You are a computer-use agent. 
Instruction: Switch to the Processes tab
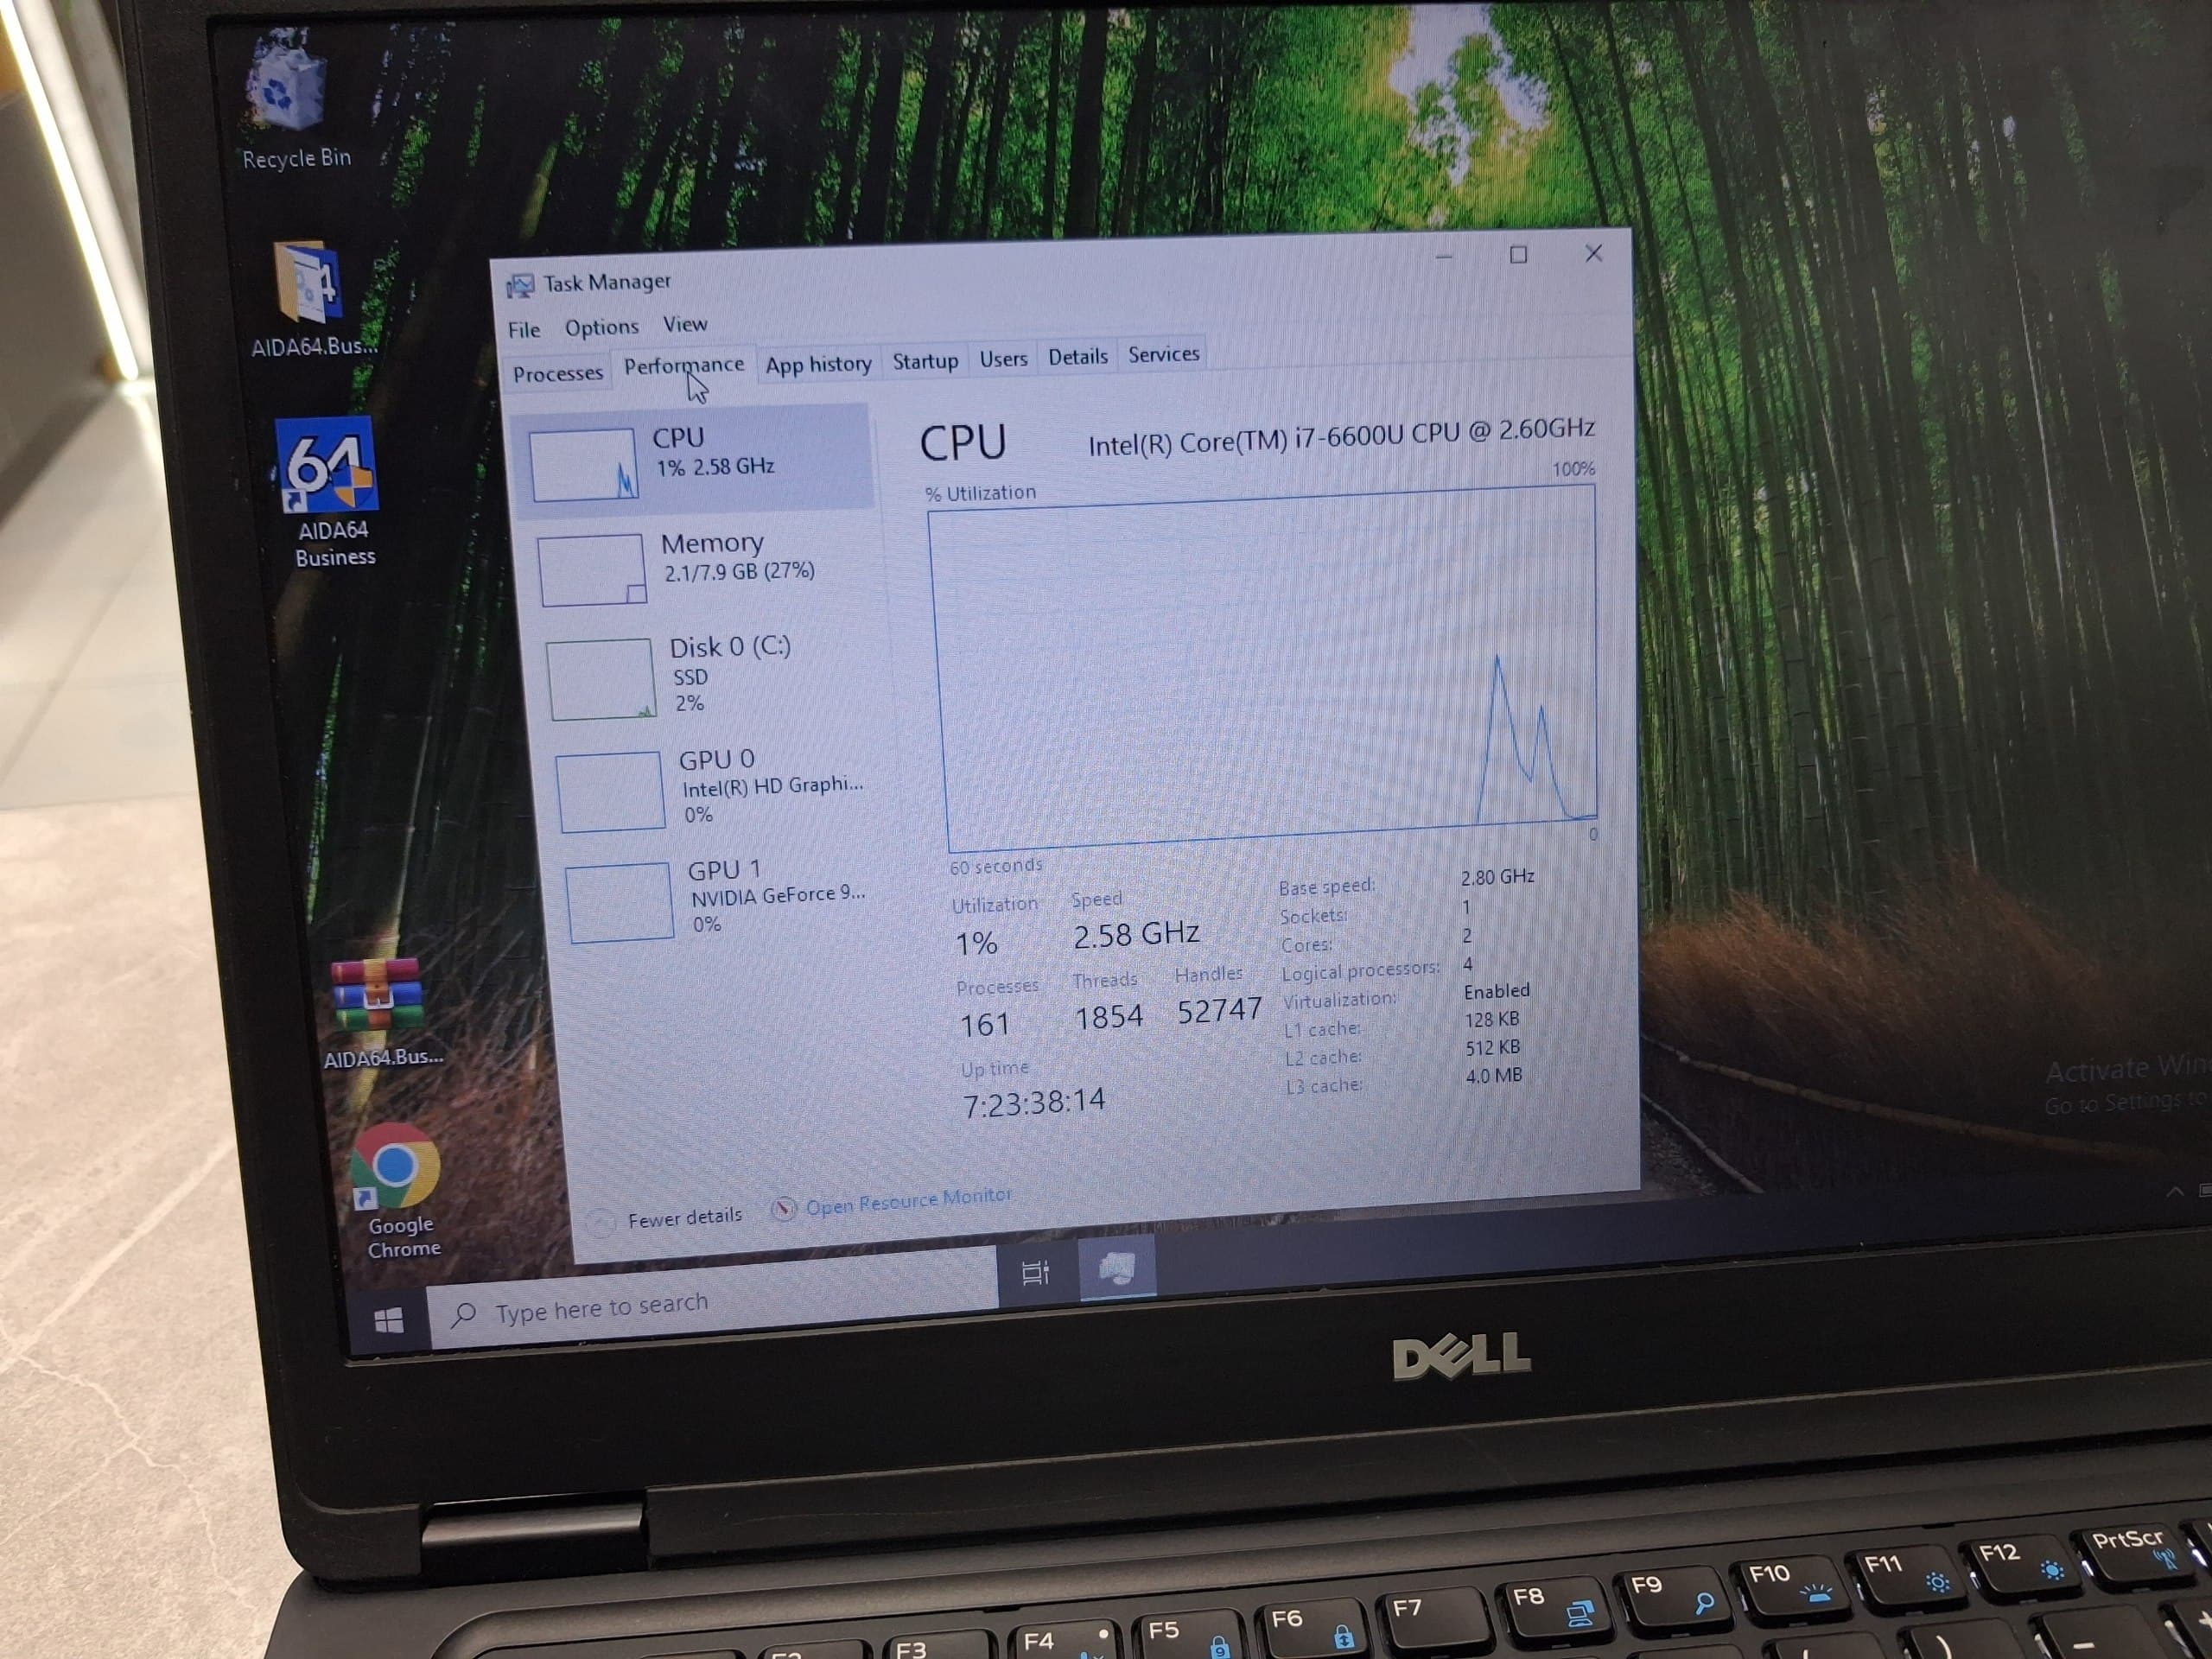(558, 374)
